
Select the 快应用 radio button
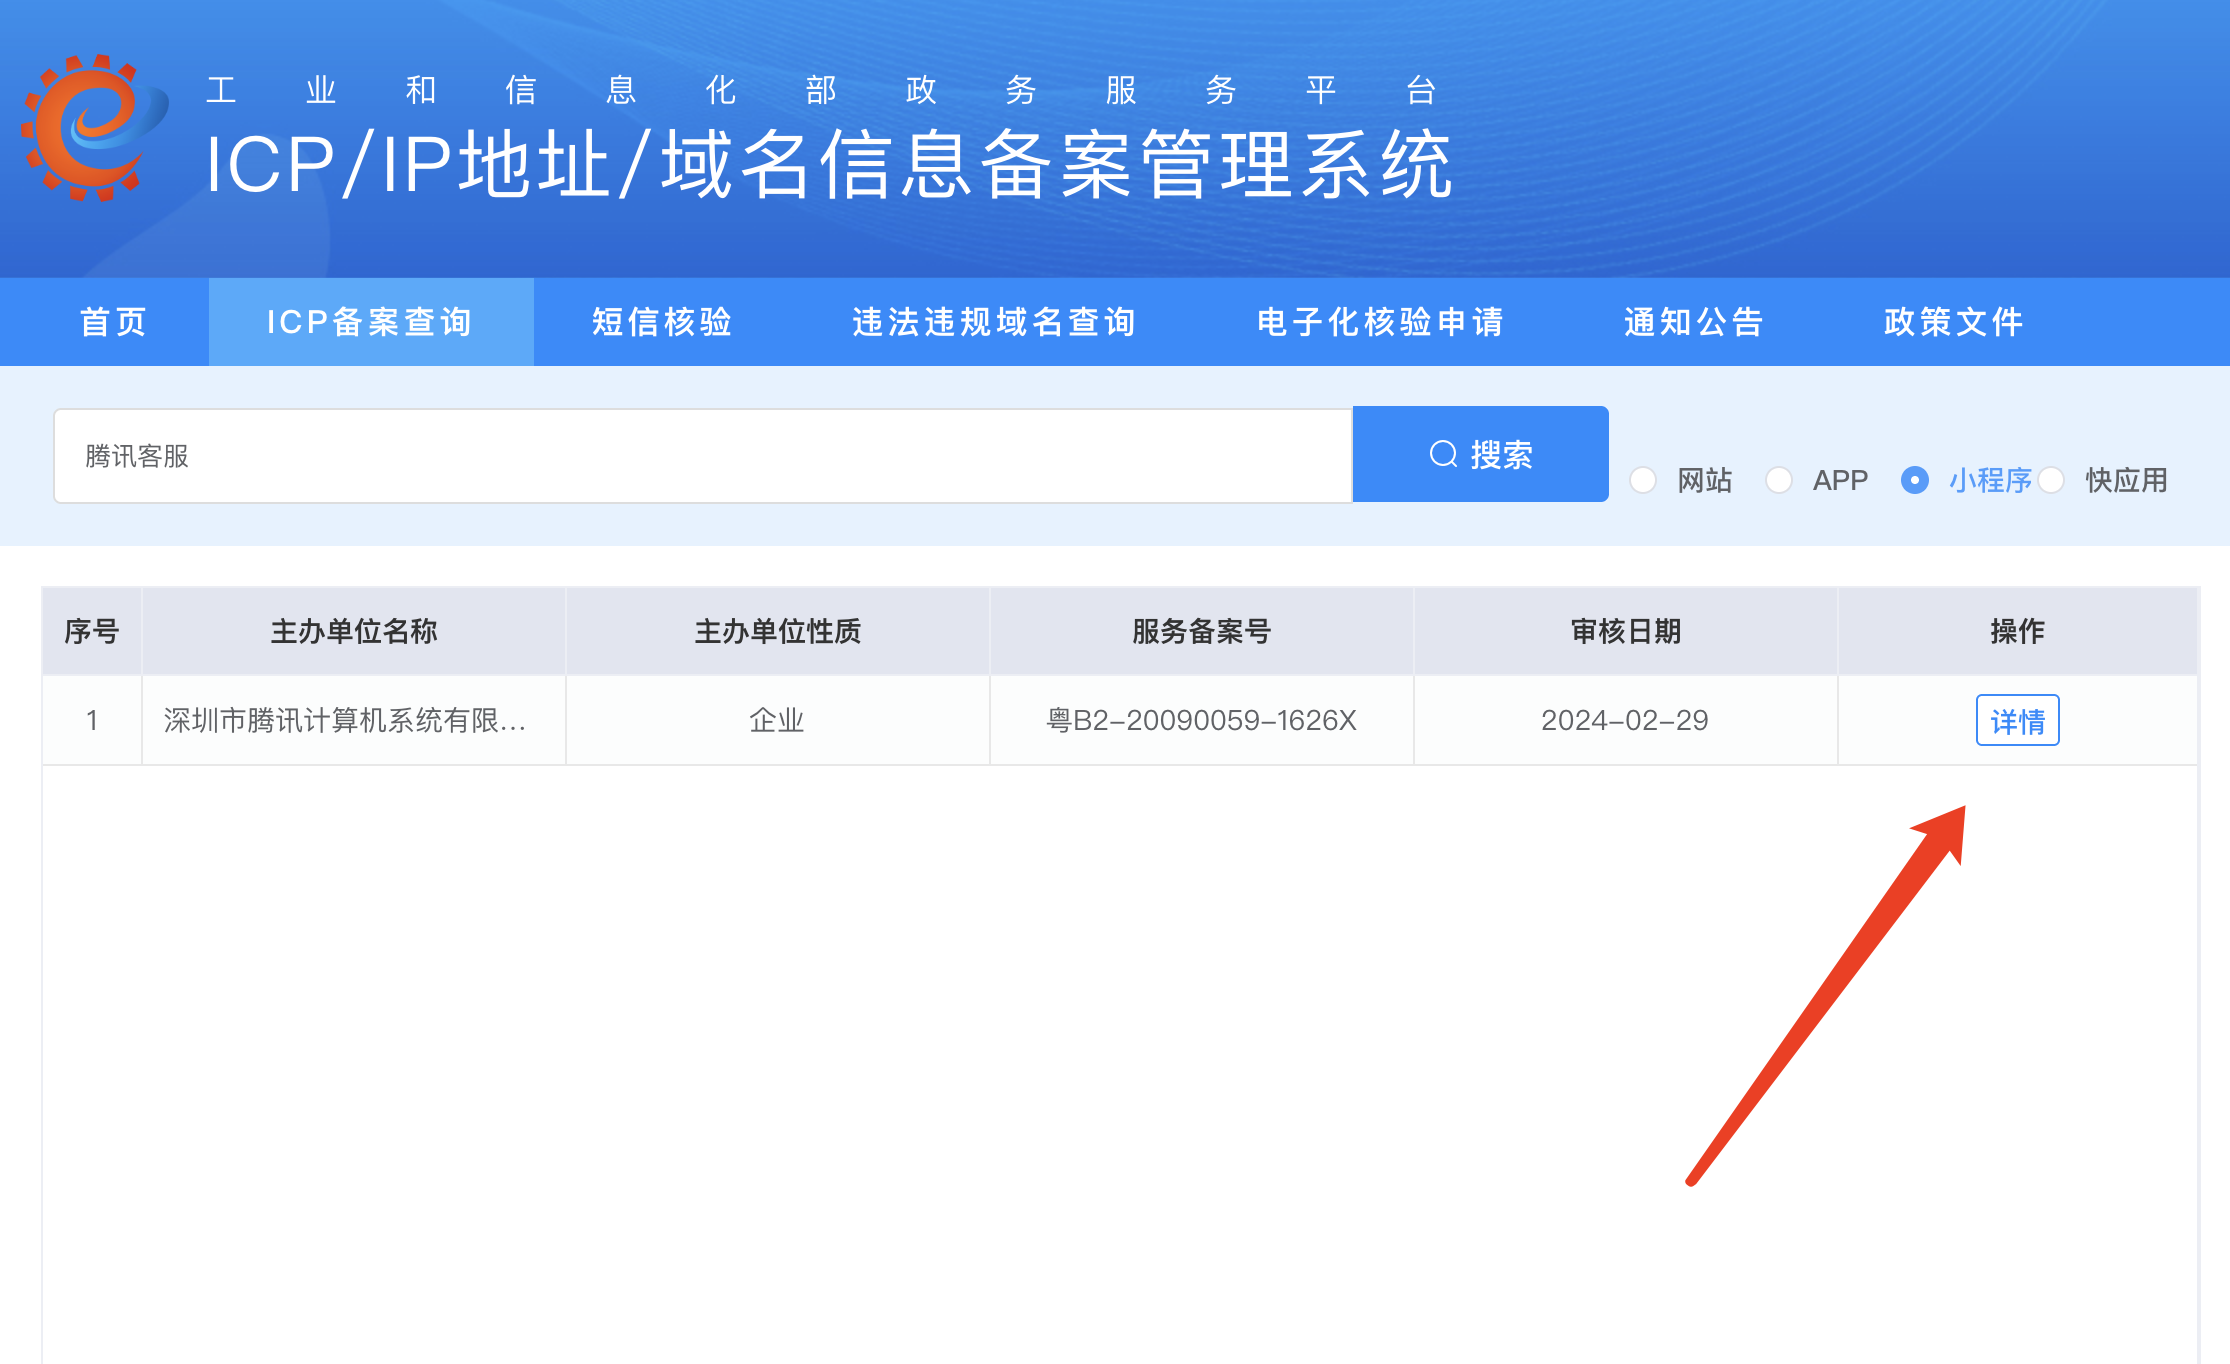pyautogui.click(x=2051, y=480)
